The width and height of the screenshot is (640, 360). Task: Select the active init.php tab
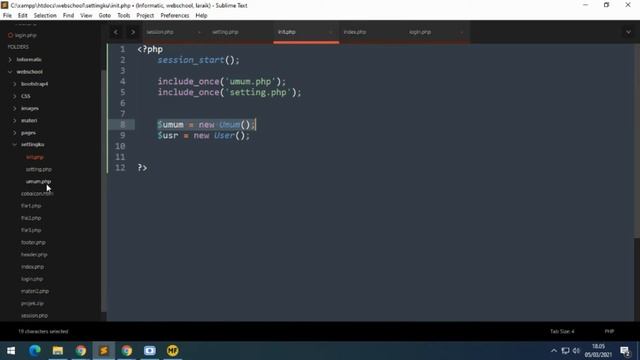tap(287, 32)
